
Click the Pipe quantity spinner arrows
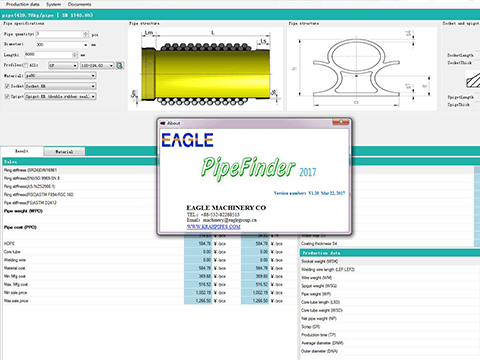tap(86, 34)
